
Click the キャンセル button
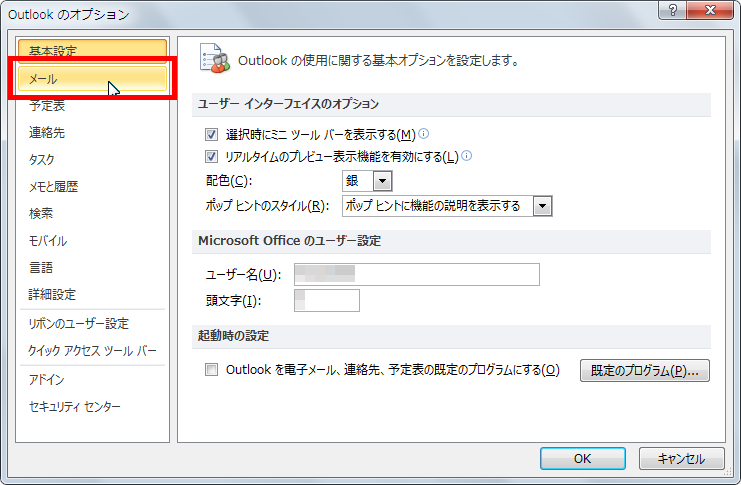pyautogui.click(x=681, y=459)
